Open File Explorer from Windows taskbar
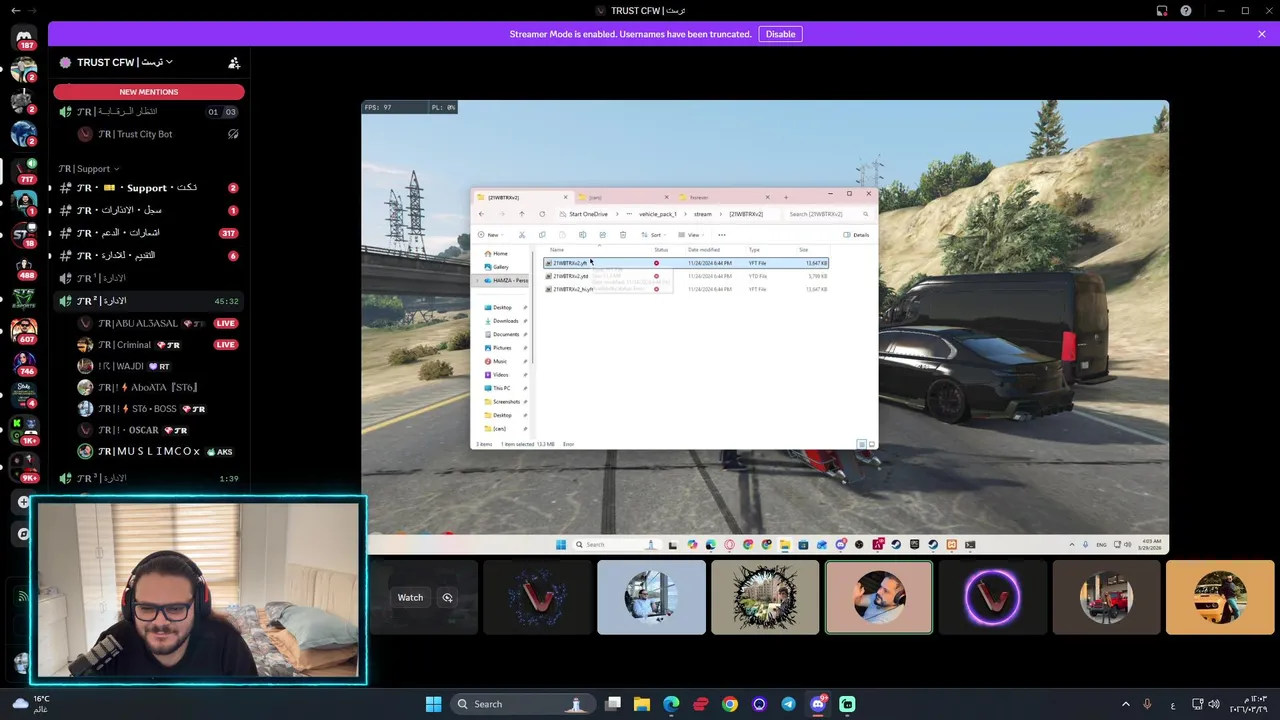The height and width of the screenshot is (720, 1280). pos(642,704)
